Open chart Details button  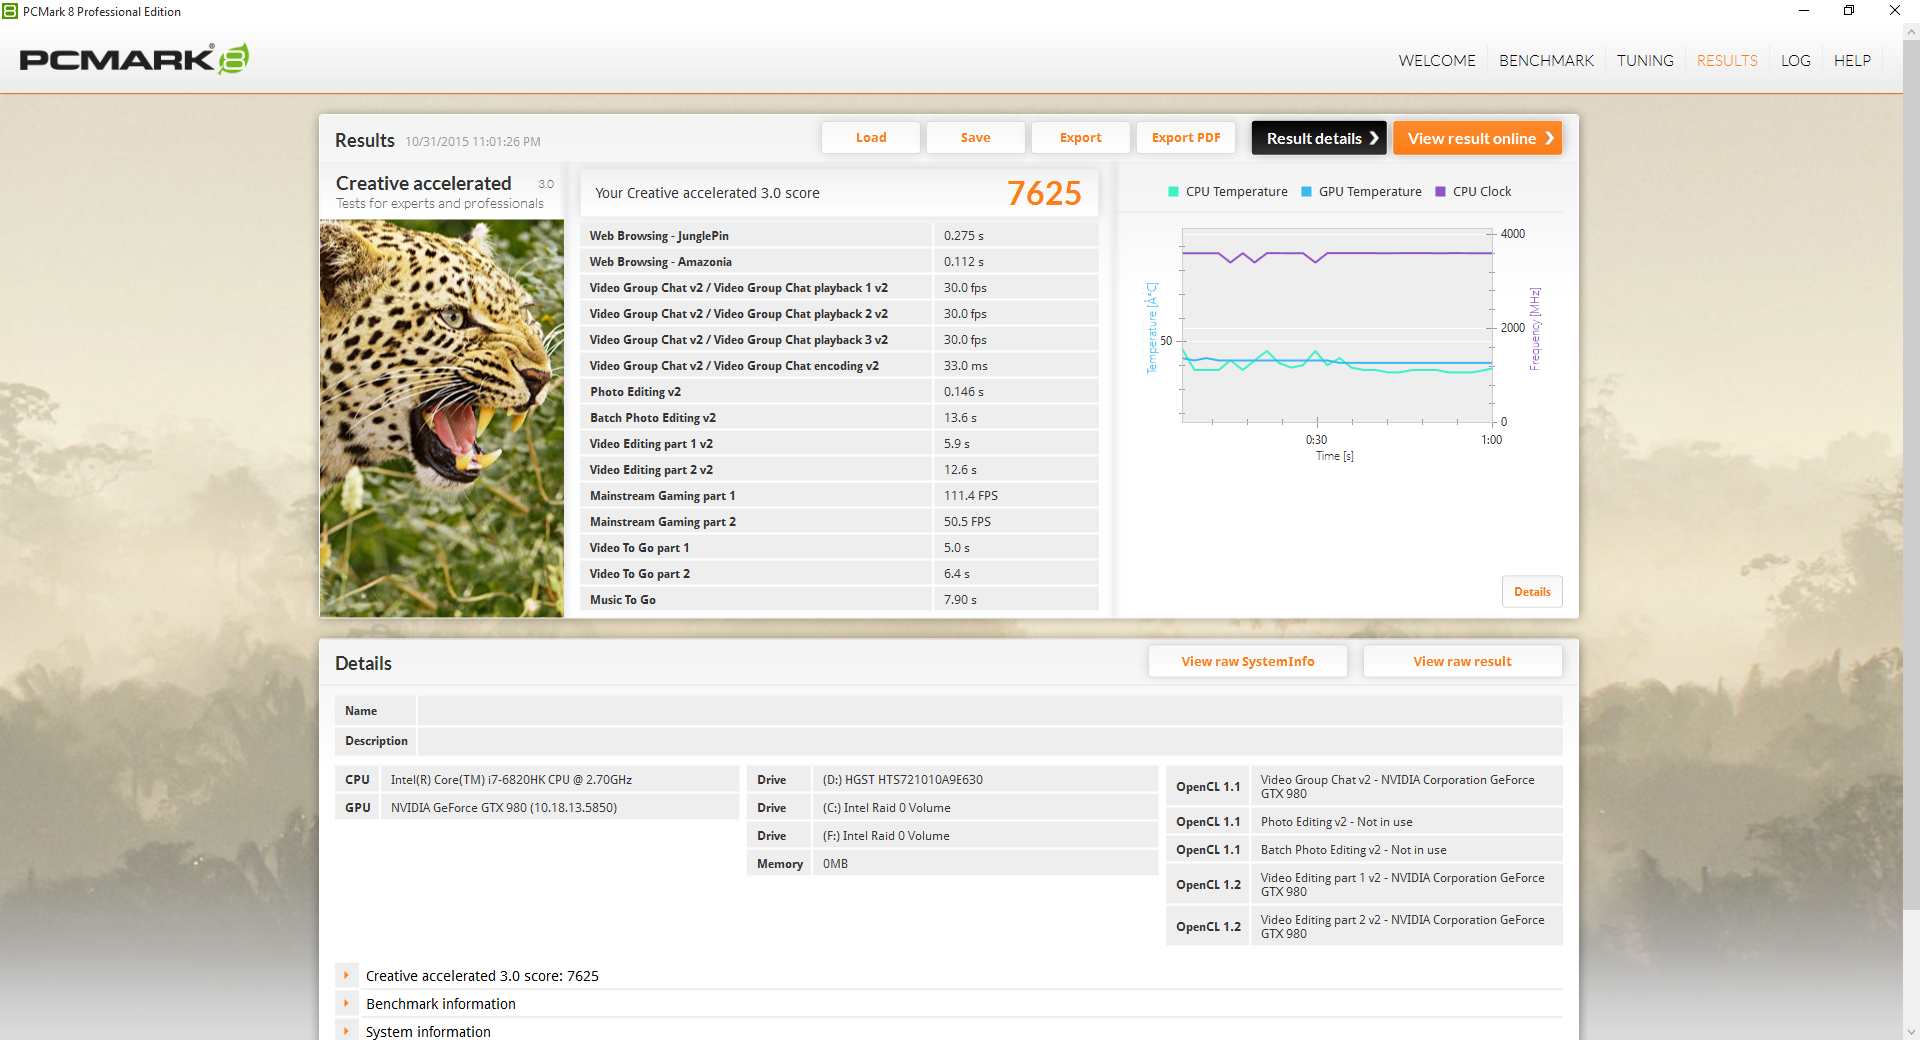[x=1532, y=592]
